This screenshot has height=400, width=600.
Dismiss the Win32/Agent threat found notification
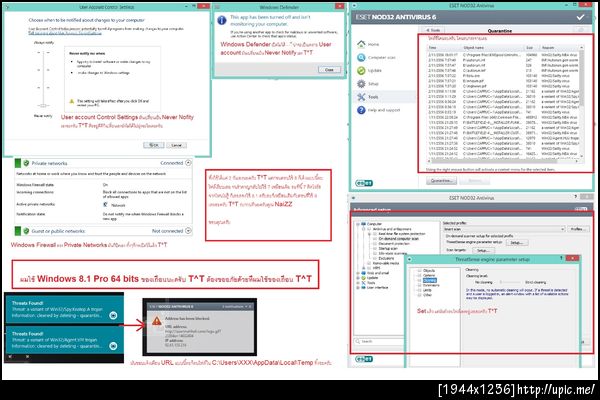click(113, 346)
